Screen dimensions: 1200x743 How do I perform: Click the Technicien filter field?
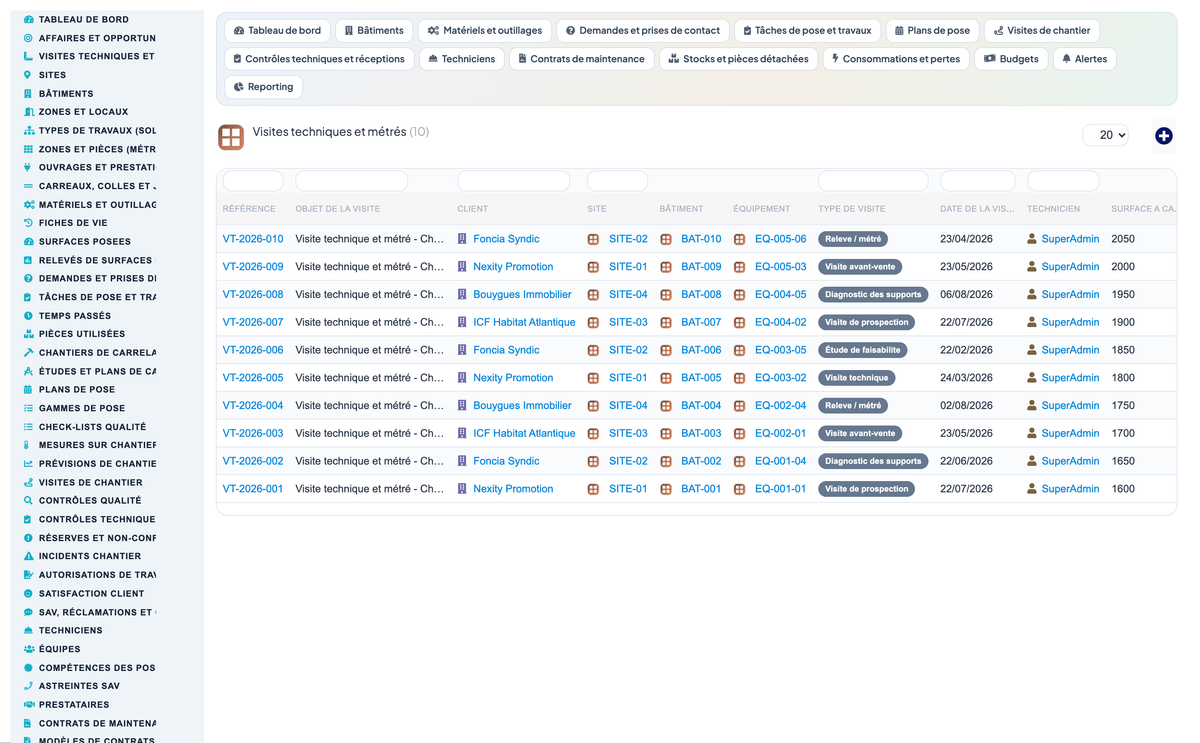click(1064, 181)
